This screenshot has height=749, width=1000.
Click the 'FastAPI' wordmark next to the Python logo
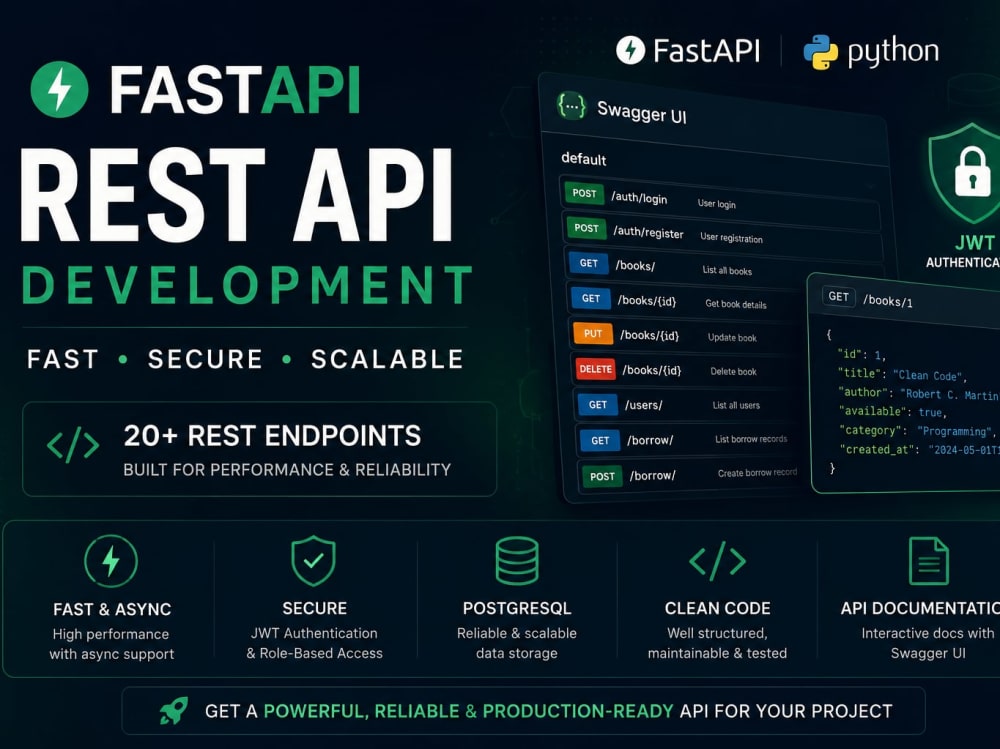pyautogui.click(x=706, y=50)
